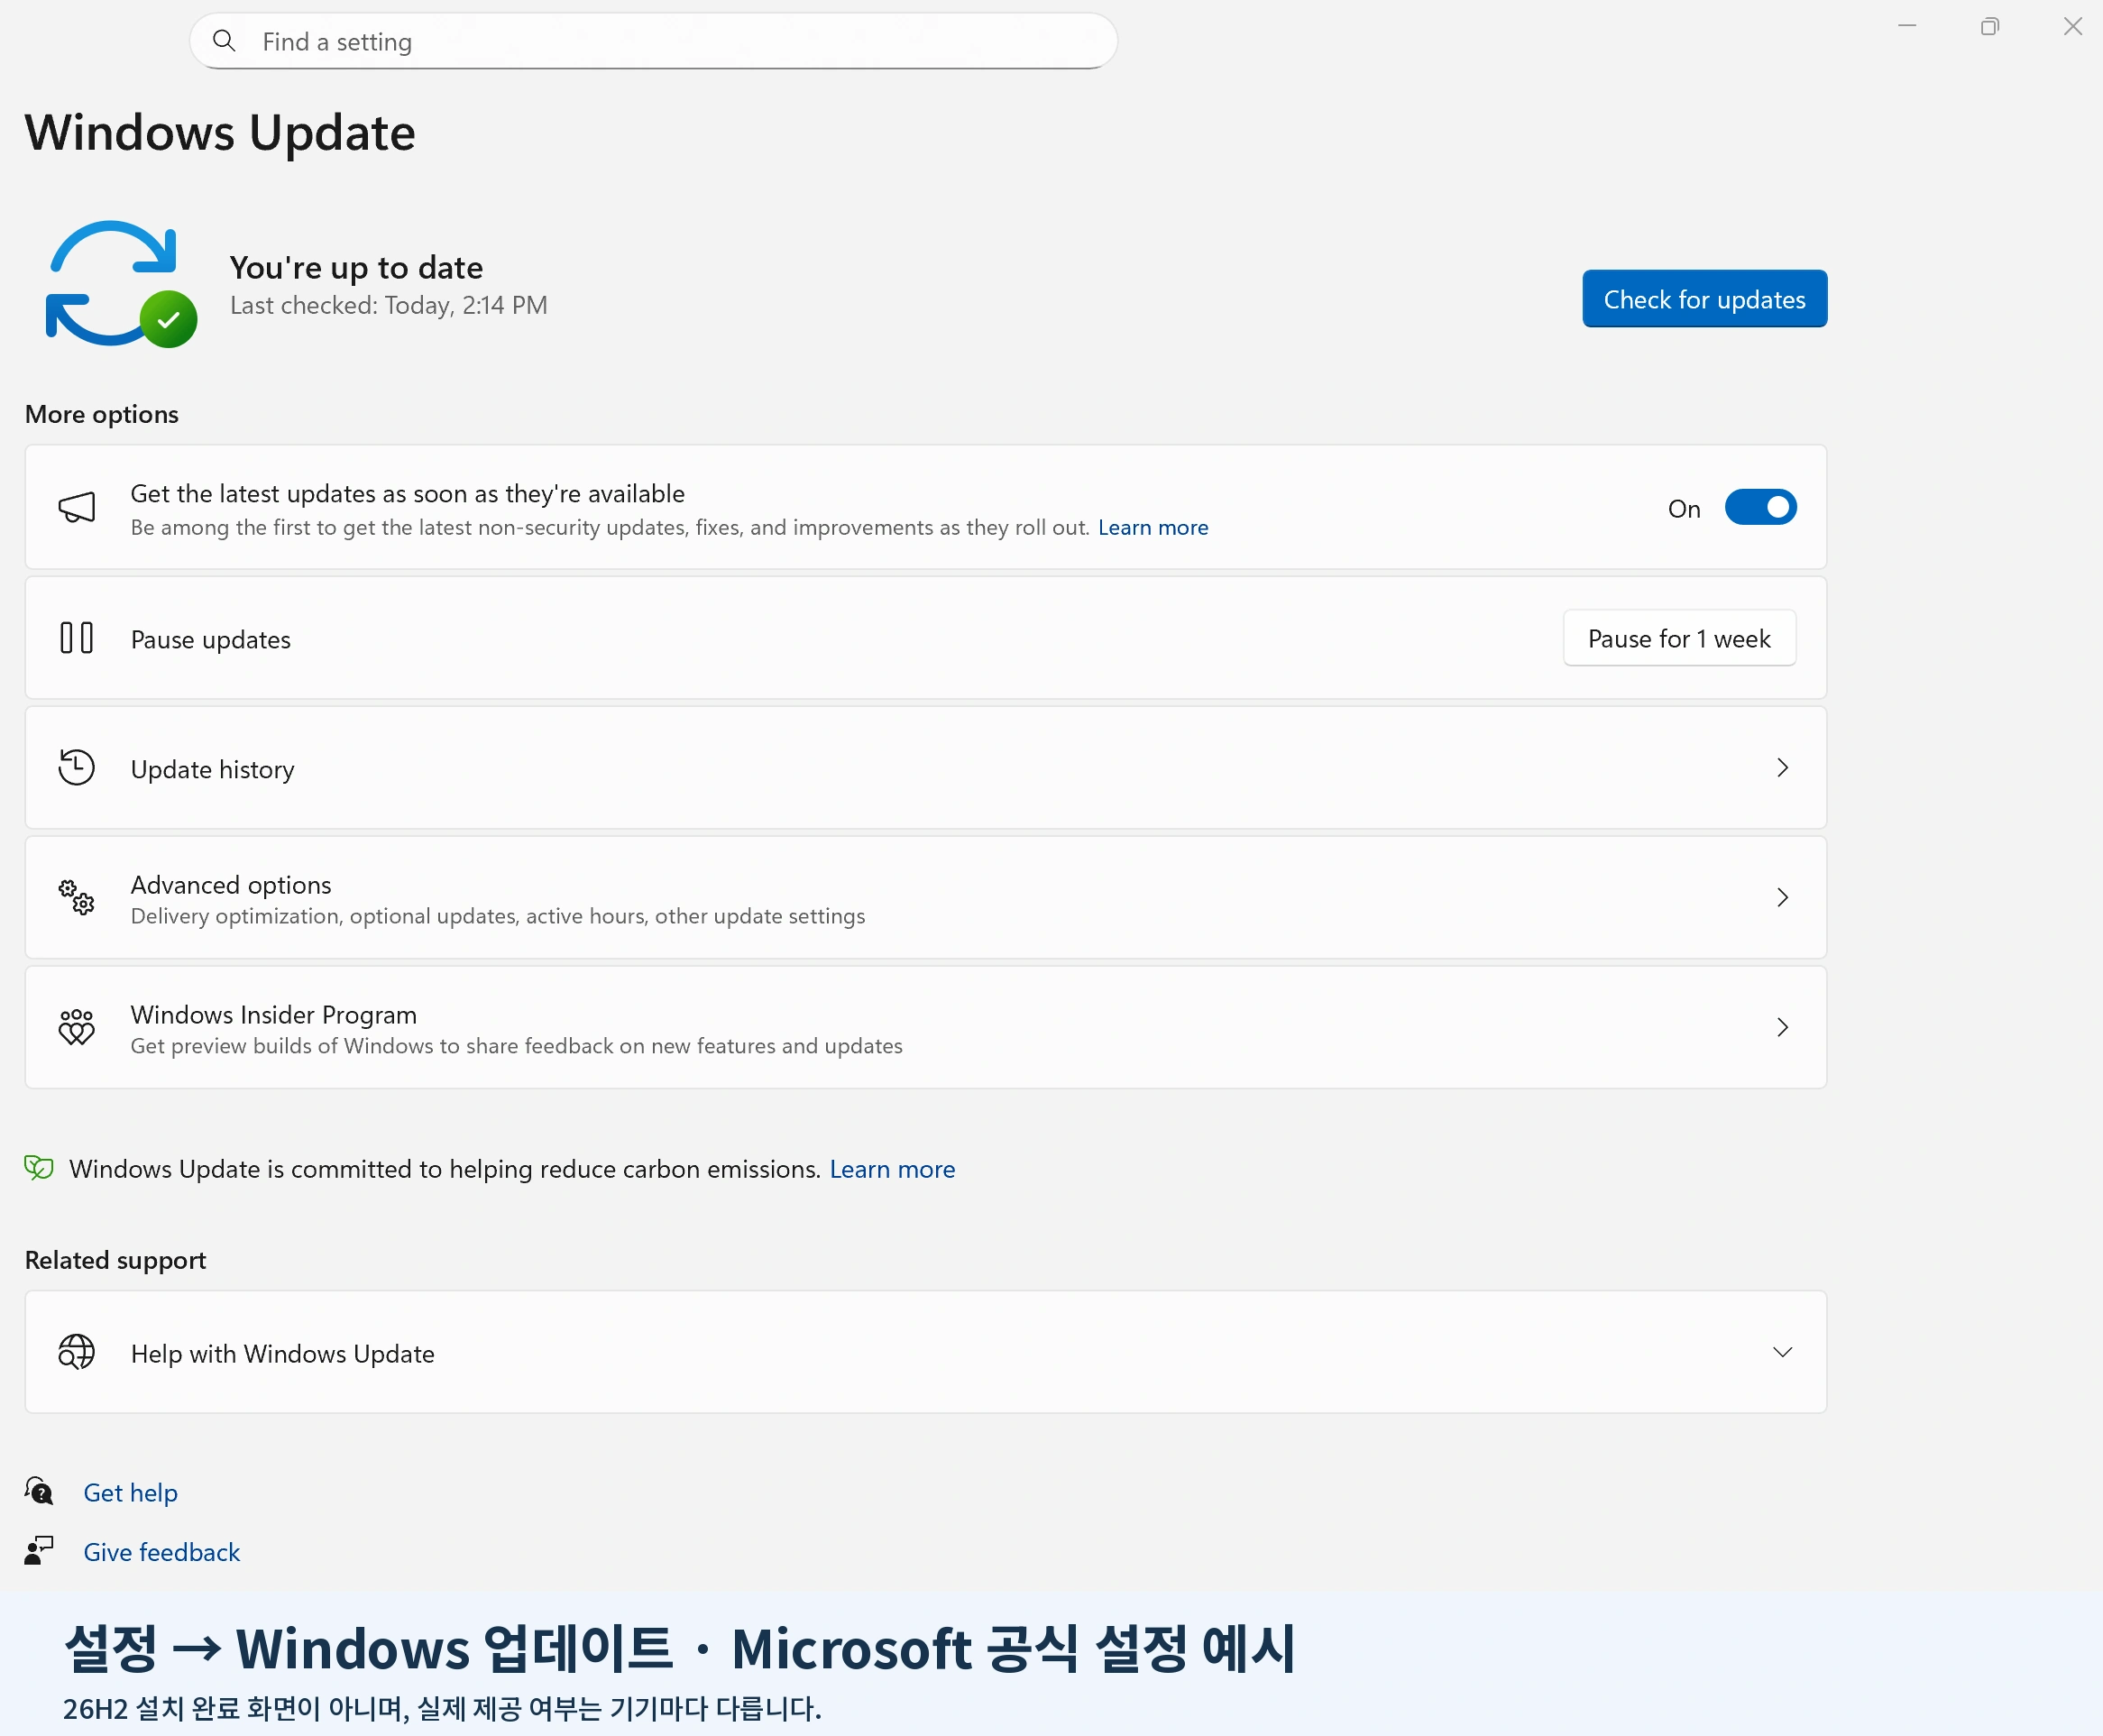Click the "Related support" section heading
Viewport: 2103px width, 1736px height.
(x=115, y=1259)
